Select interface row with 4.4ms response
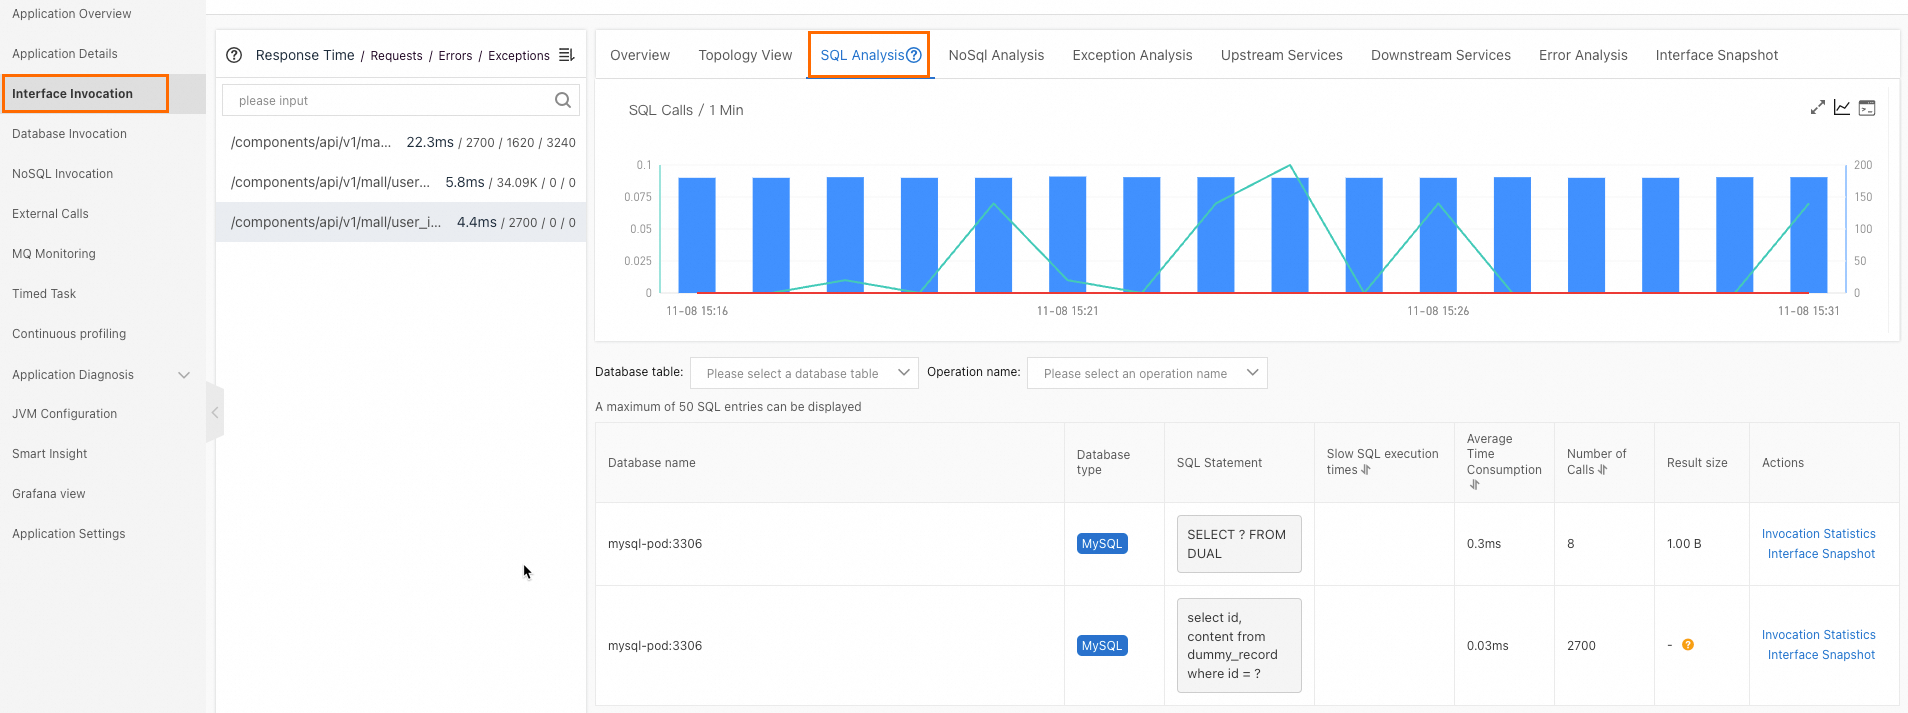Viewport: 1908px width, 713px height. [x=401, y=222]
